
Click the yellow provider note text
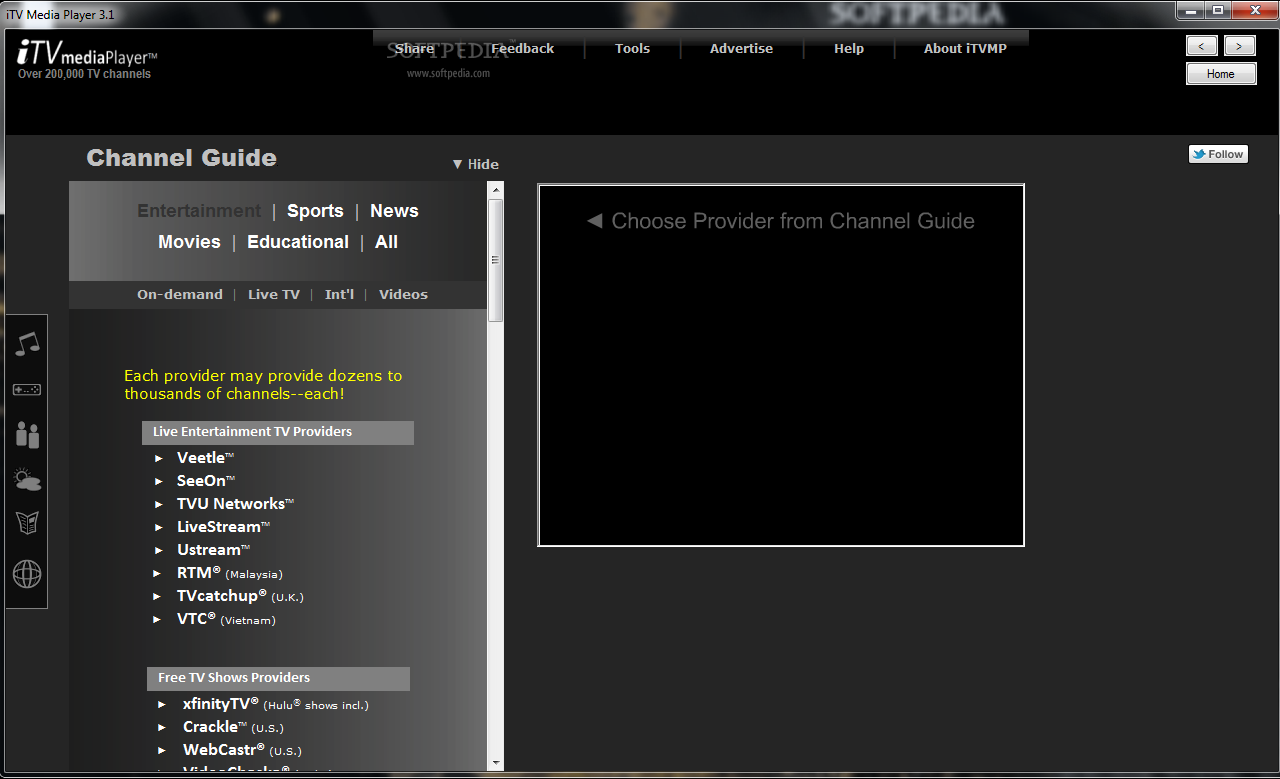(263, 385)
